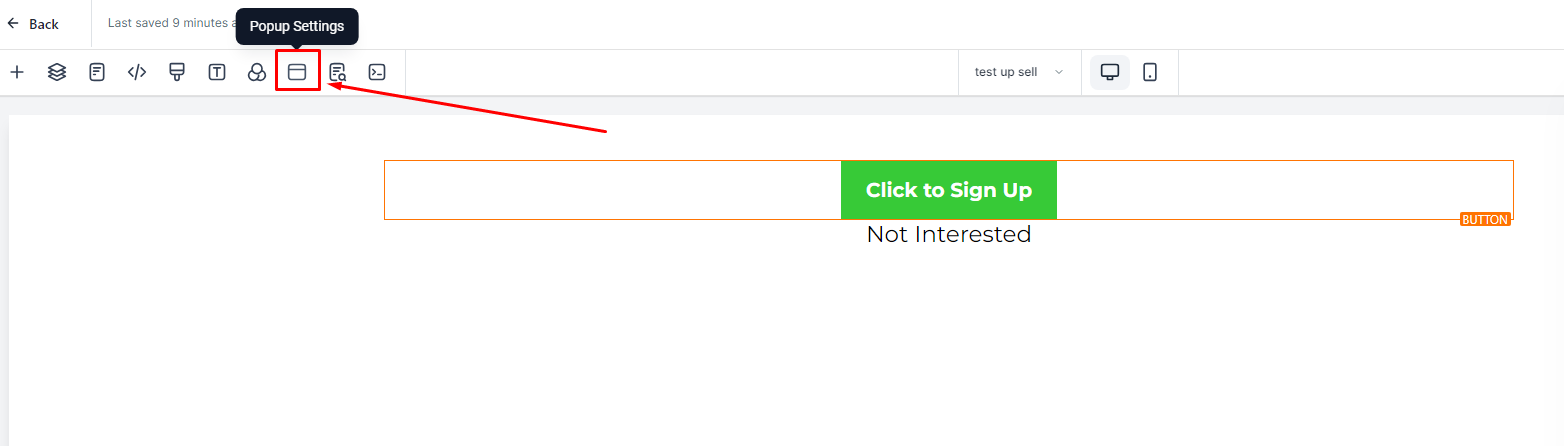The height and width of the screenshot is (446, 1564).
Task: Switch to desktop preview mode
Action: coord(1110,72)
